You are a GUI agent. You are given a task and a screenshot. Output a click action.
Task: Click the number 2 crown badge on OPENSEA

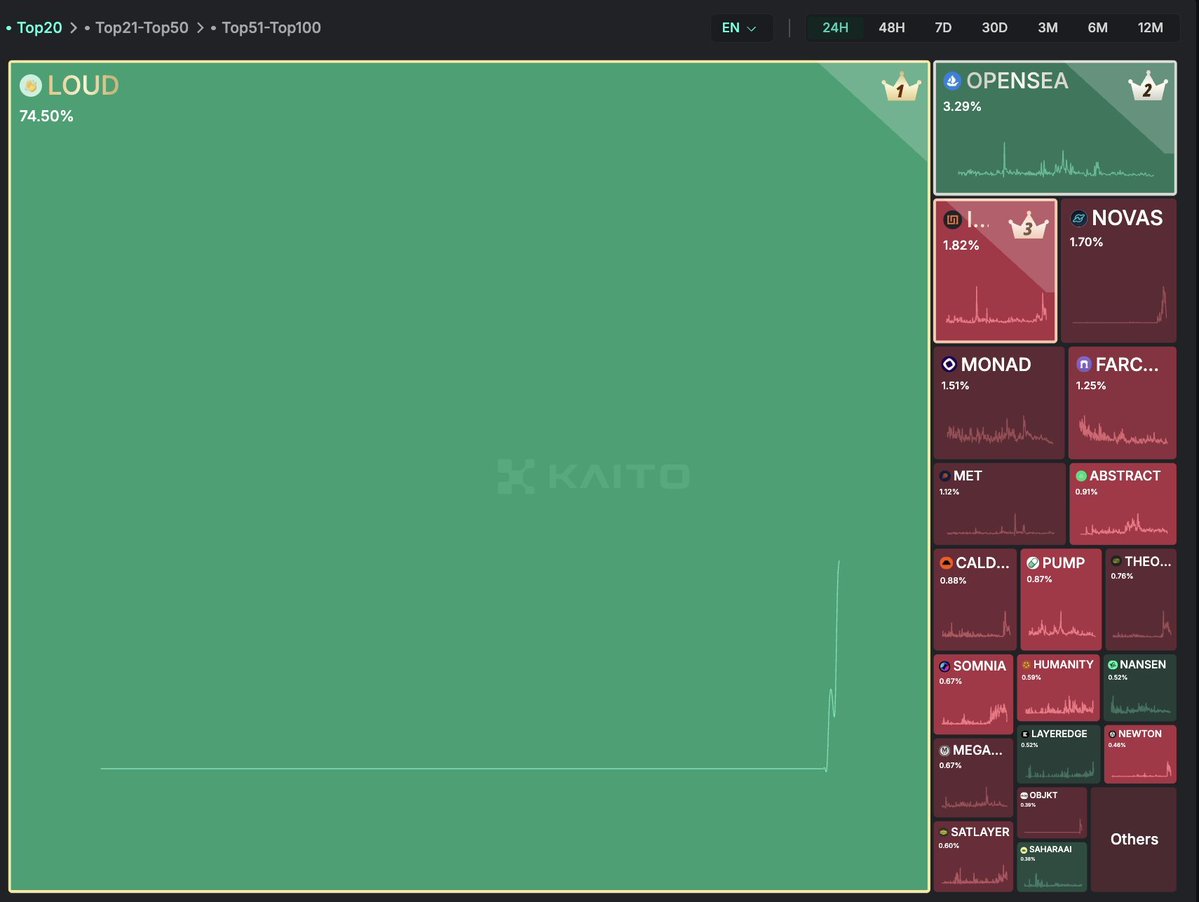1148,86
